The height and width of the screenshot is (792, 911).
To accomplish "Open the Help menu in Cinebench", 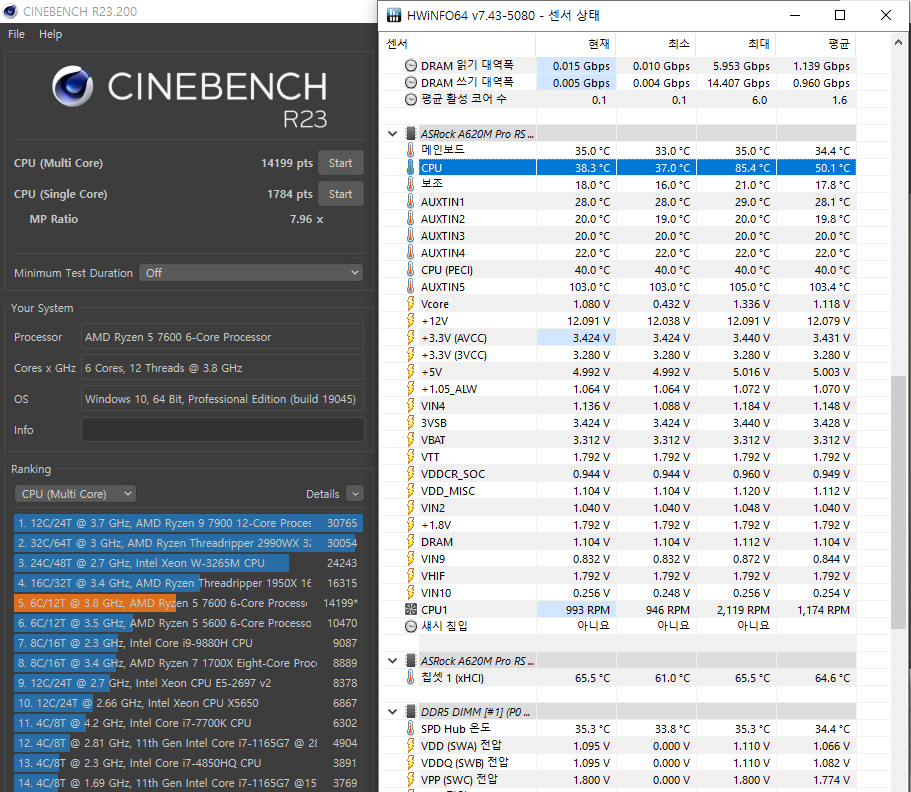I will point(51,34).
